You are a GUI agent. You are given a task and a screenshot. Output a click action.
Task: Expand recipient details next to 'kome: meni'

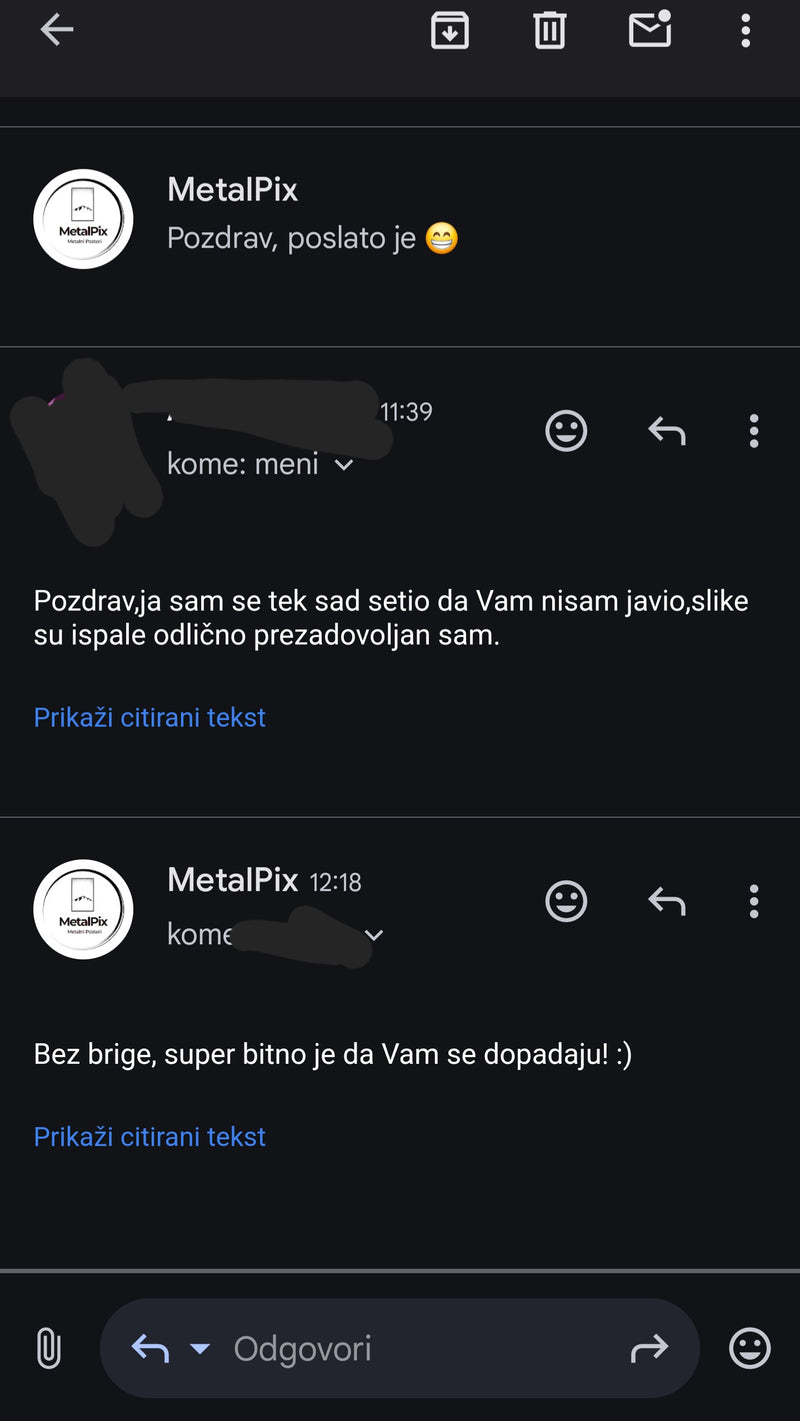[x=344, y=465]
